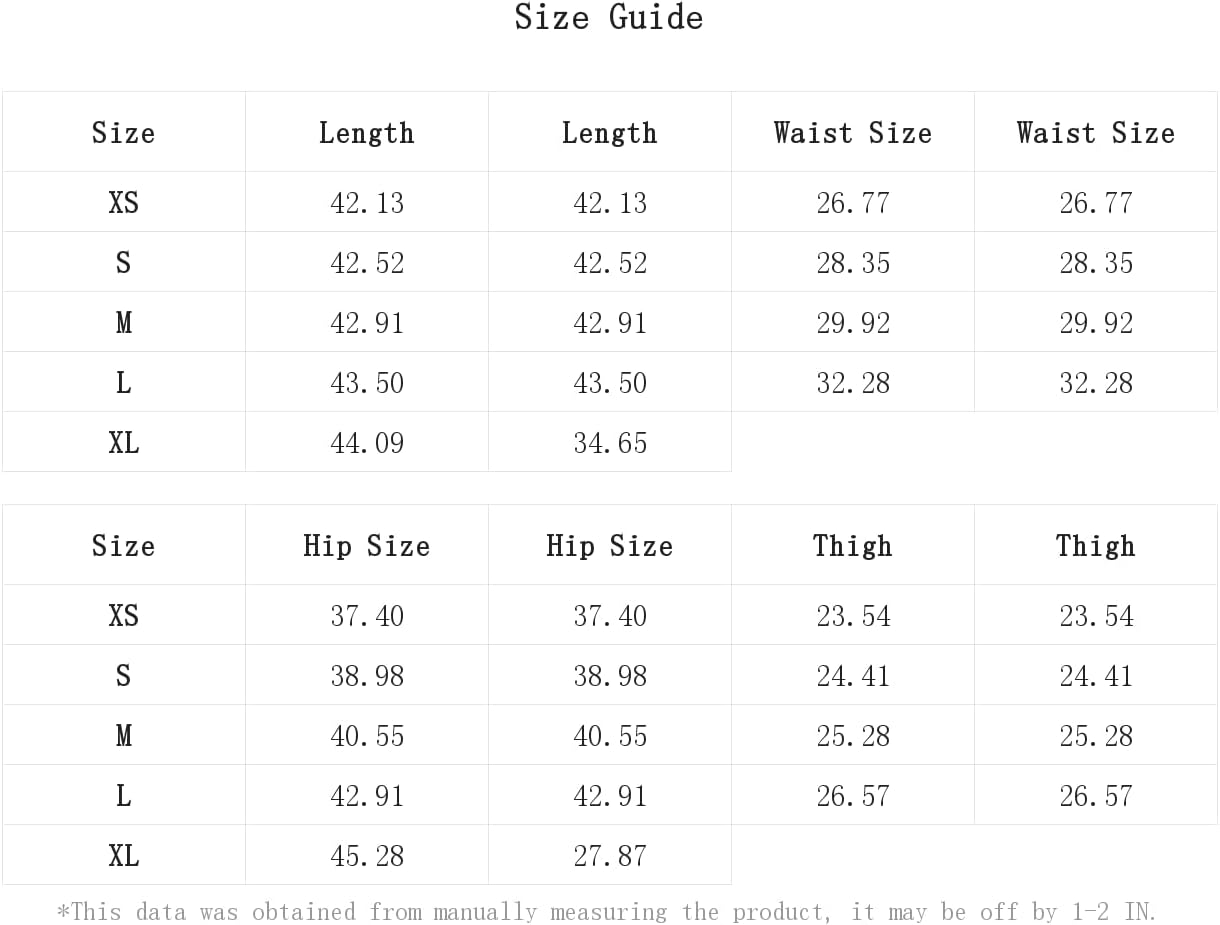This screenshot has height=925, width=1220.
Task: Click the 42.52 length value in the first Length column
Action: pyautogui.click(x=367, y=263)
